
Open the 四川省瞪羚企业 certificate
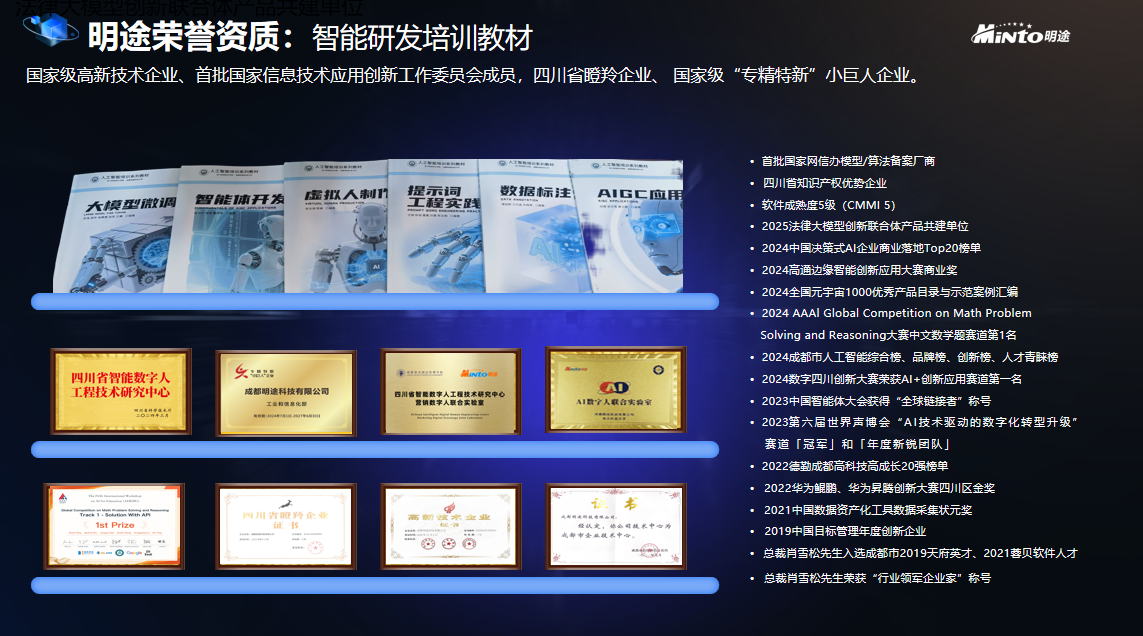coord(286,526)
